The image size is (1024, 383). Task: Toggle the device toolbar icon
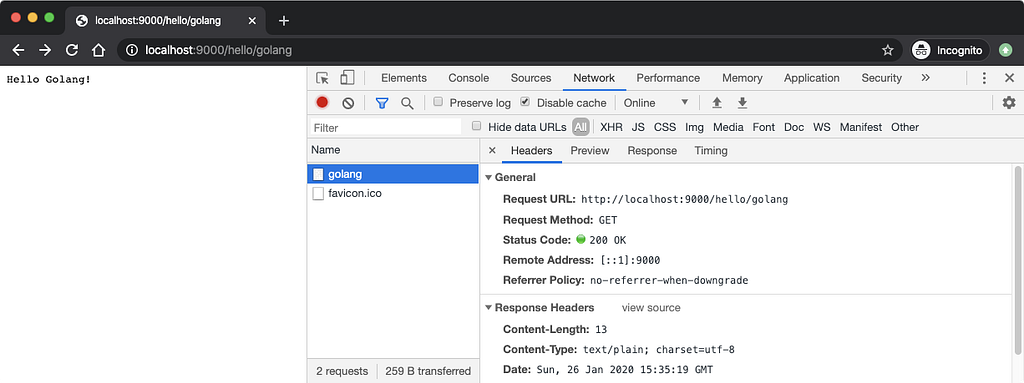pos(347,78)
